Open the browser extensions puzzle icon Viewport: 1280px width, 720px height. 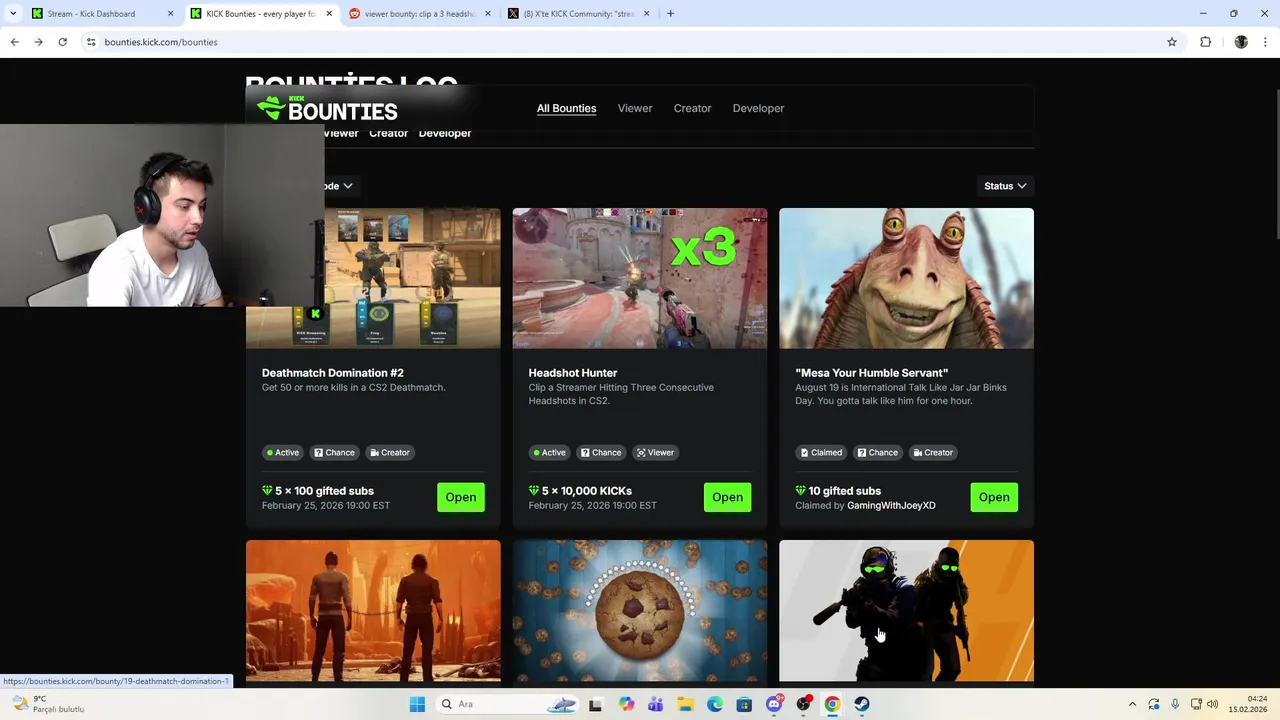click(x=1205, y=42)
